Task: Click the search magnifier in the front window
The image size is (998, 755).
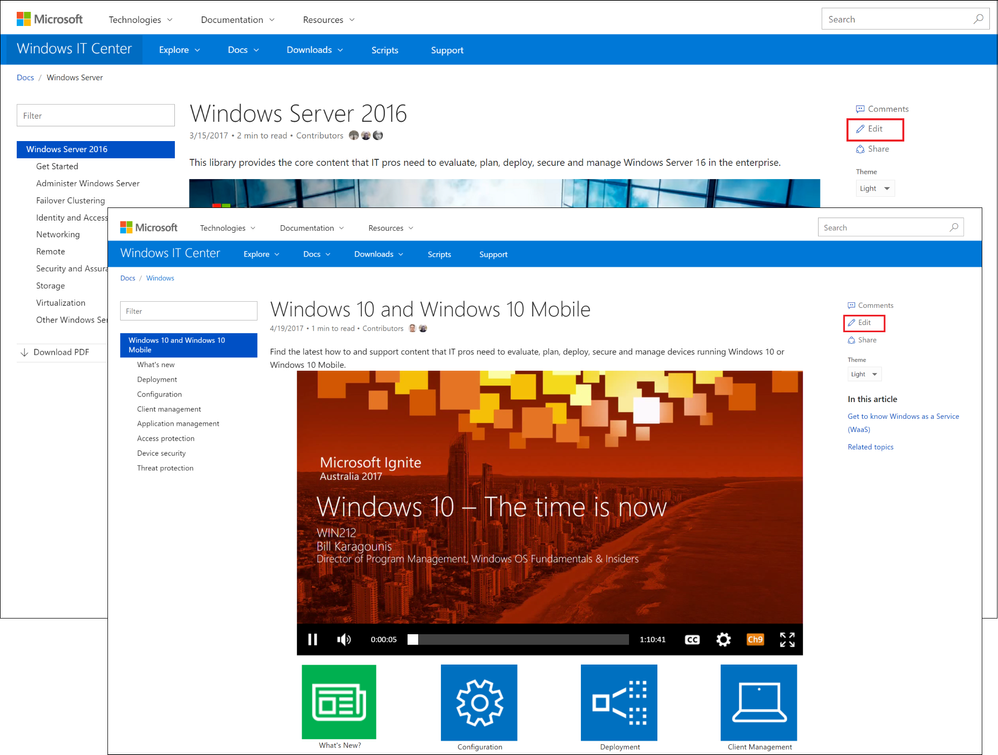Action: click(954, 227)
